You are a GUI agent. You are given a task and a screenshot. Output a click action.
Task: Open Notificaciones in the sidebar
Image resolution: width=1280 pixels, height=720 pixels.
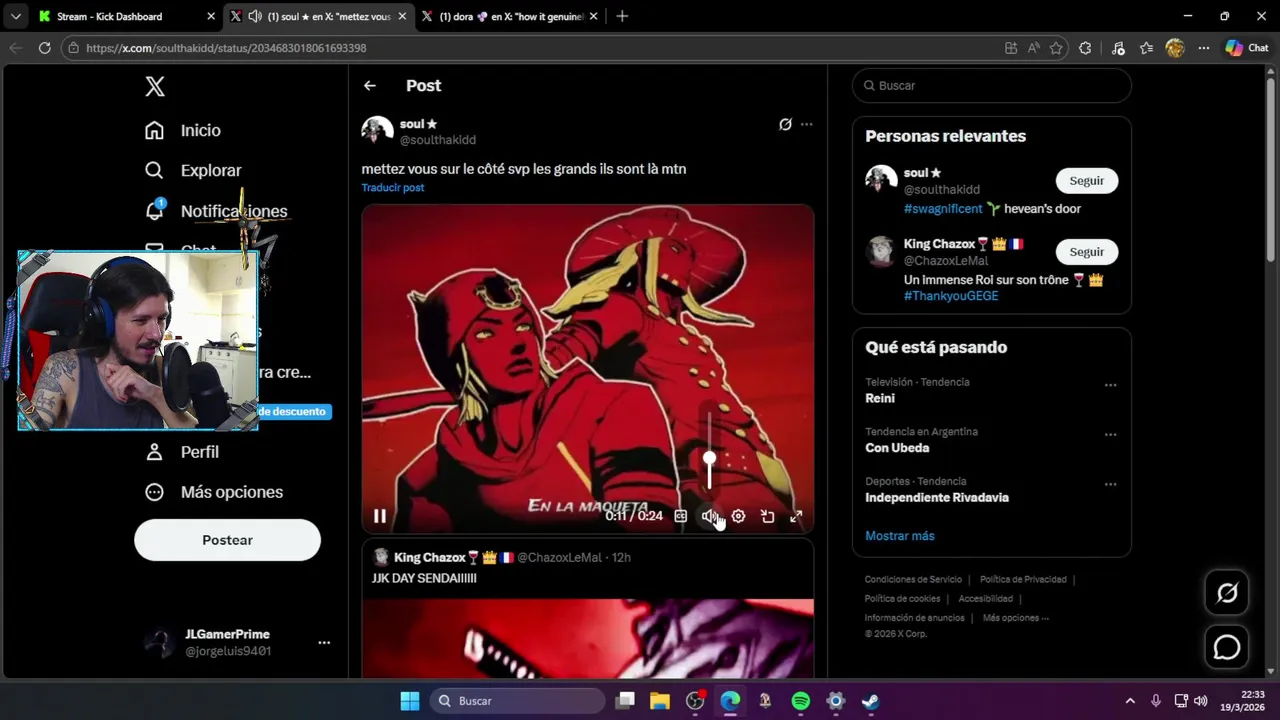pos(216,211)
